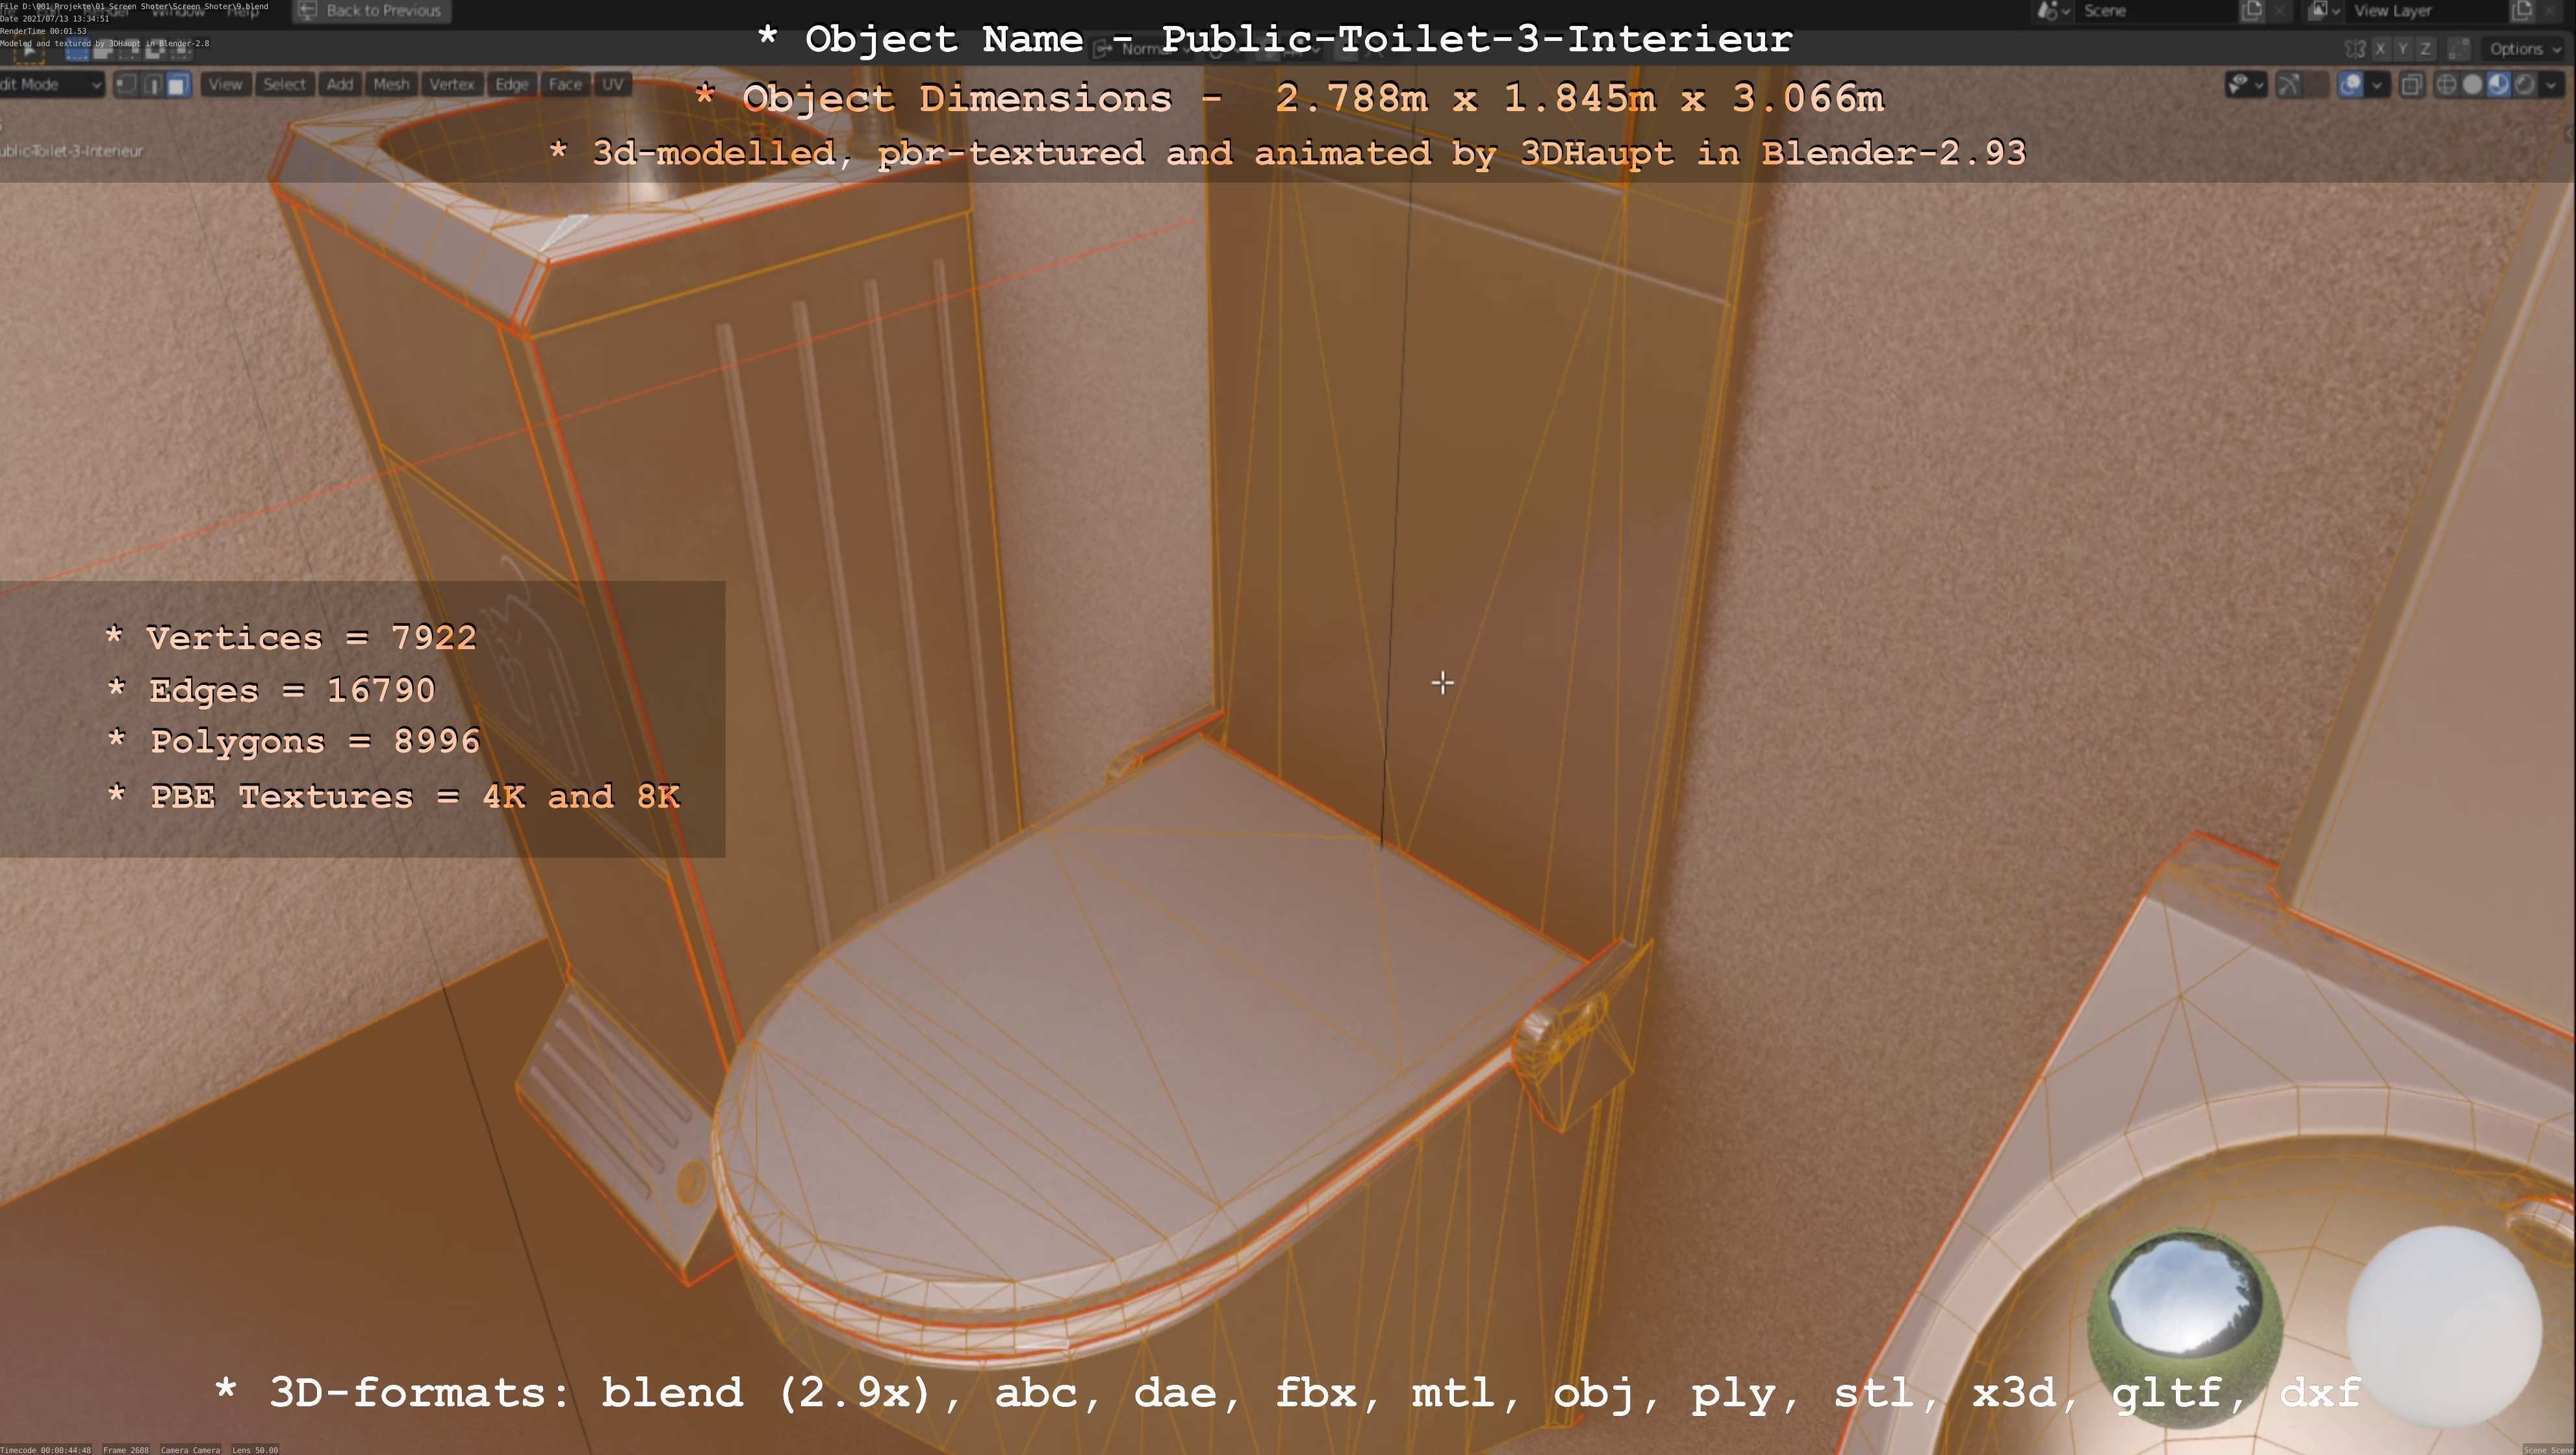Click the Timecode 00:00:44:48 text
The image size is (2576, 1455).
(x=46, y=1449)
